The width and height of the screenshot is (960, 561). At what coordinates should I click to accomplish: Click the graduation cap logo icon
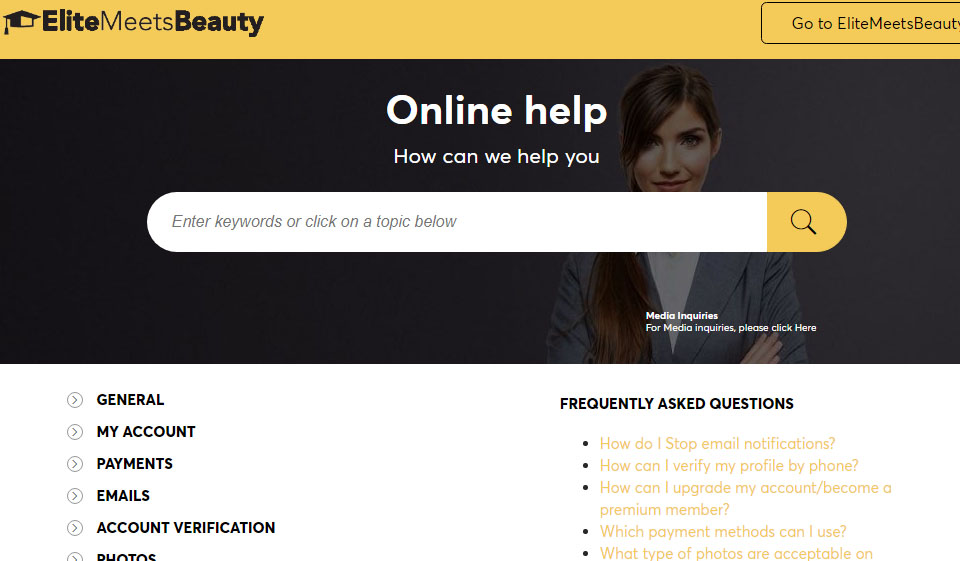[x=20, y=22]
